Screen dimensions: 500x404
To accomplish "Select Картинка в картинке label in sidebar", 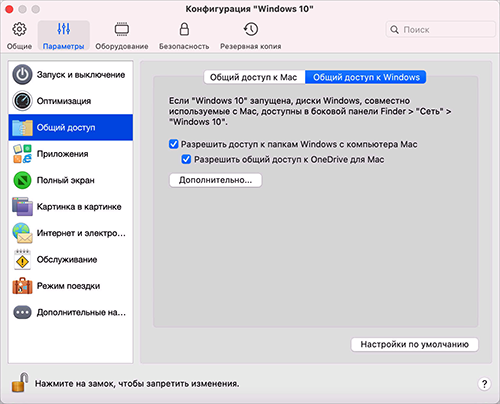I will [x=79, y=207].
